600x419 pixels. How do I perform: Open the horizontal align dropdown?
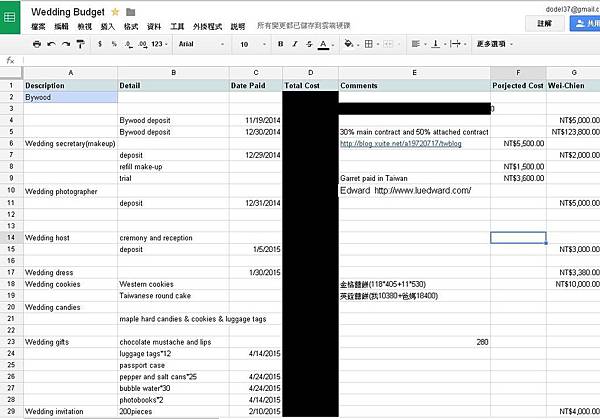click(x=419, y=44)
